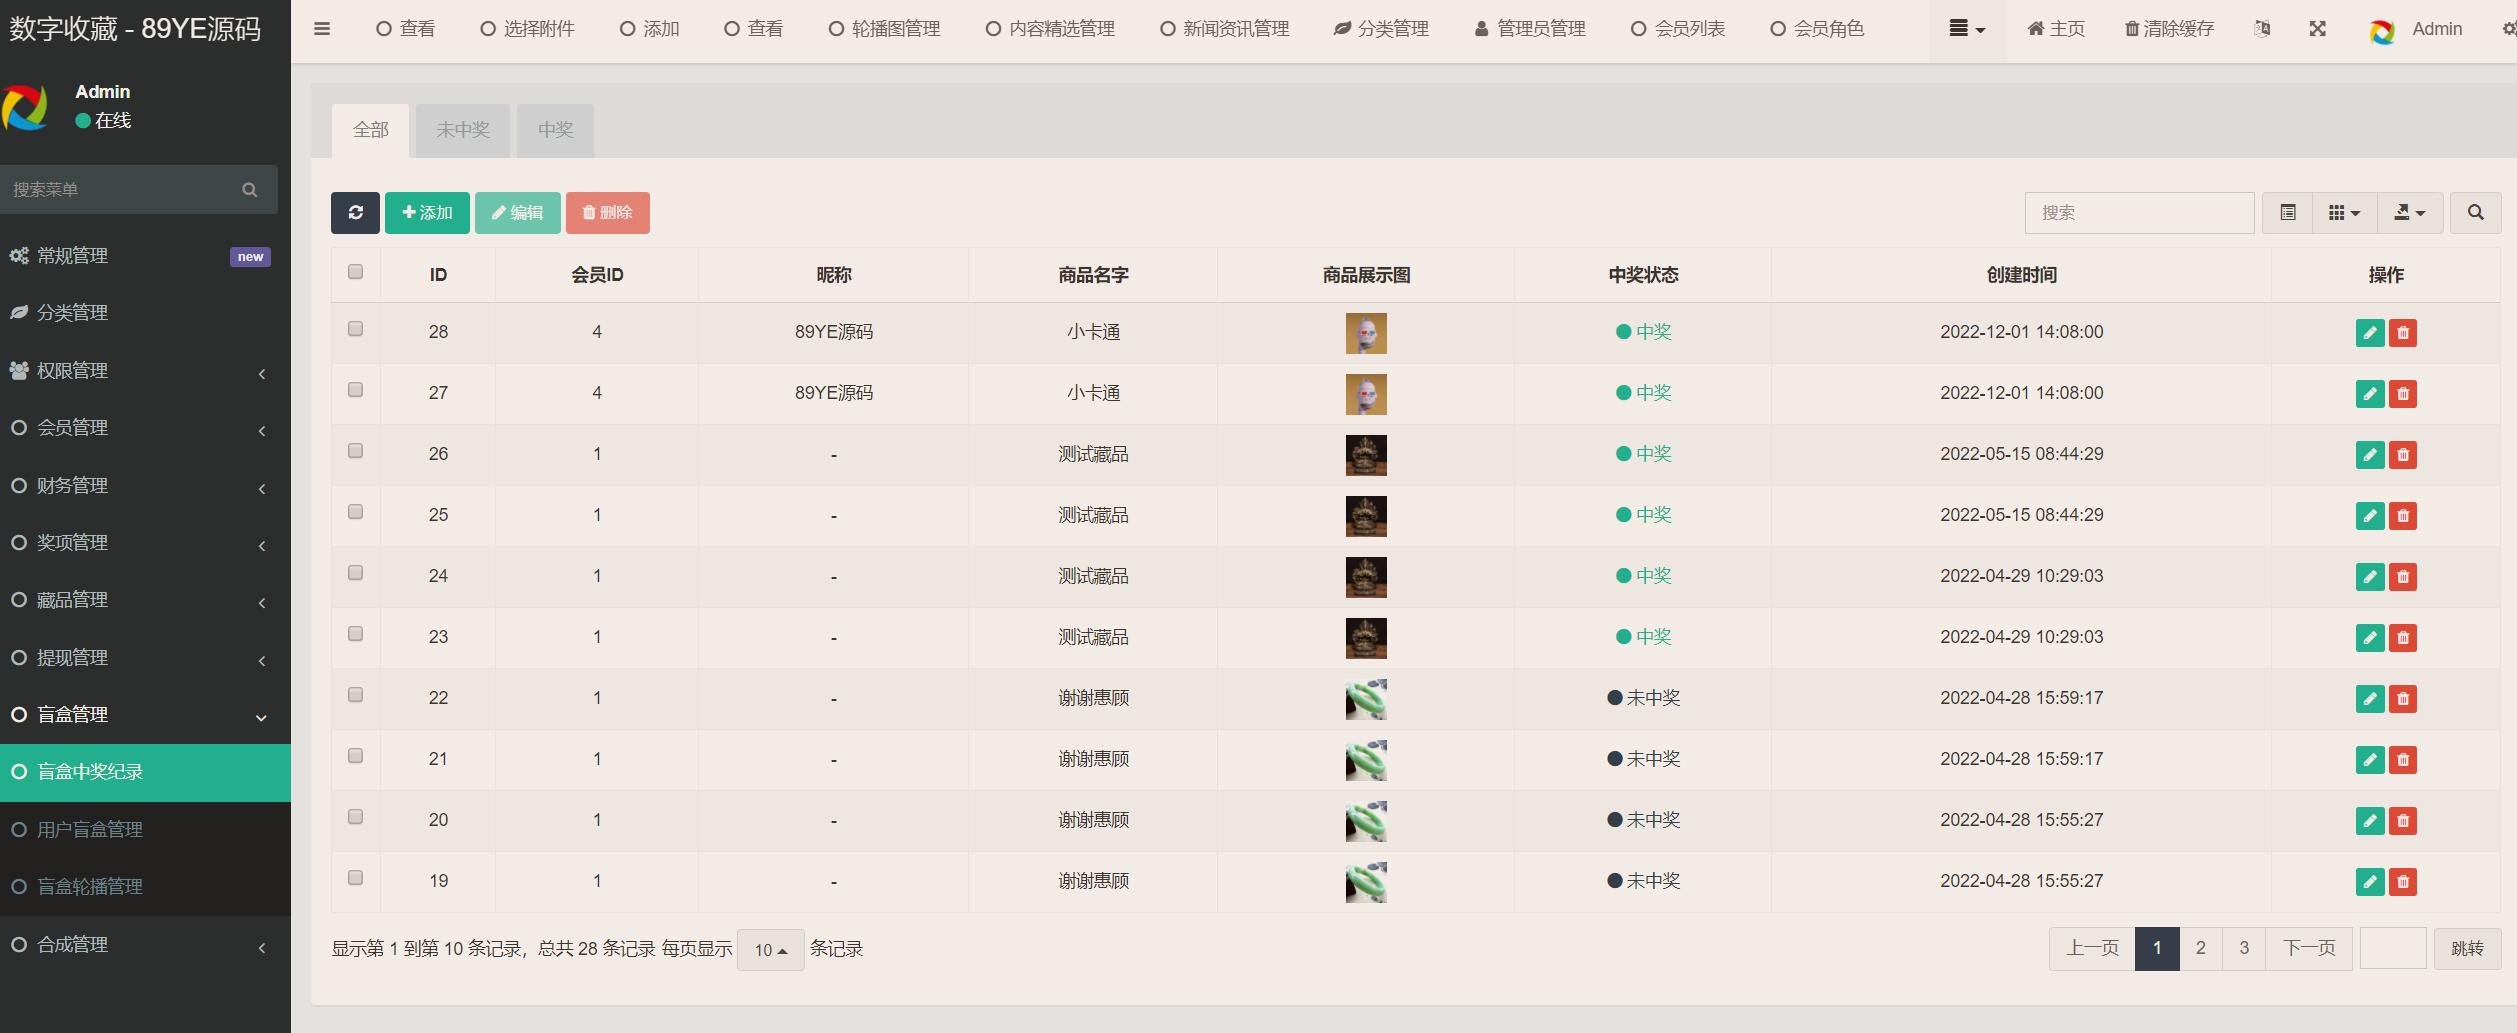Open the export data dropdown
This screenshot has width=2517, height=1033.
(2409, 213)
